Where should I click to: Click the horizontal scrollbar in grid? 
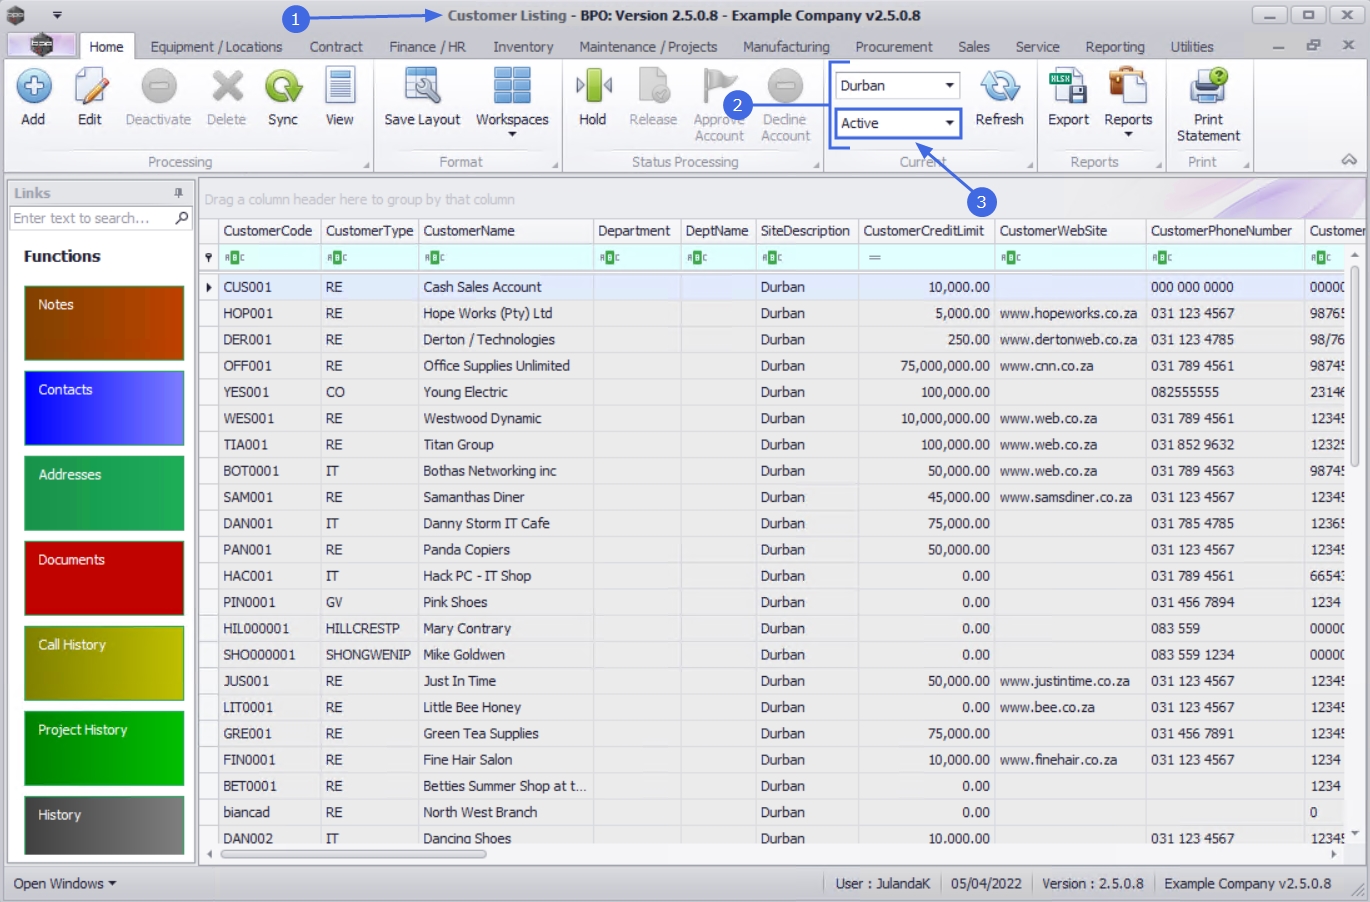click(x=353, y=855)
